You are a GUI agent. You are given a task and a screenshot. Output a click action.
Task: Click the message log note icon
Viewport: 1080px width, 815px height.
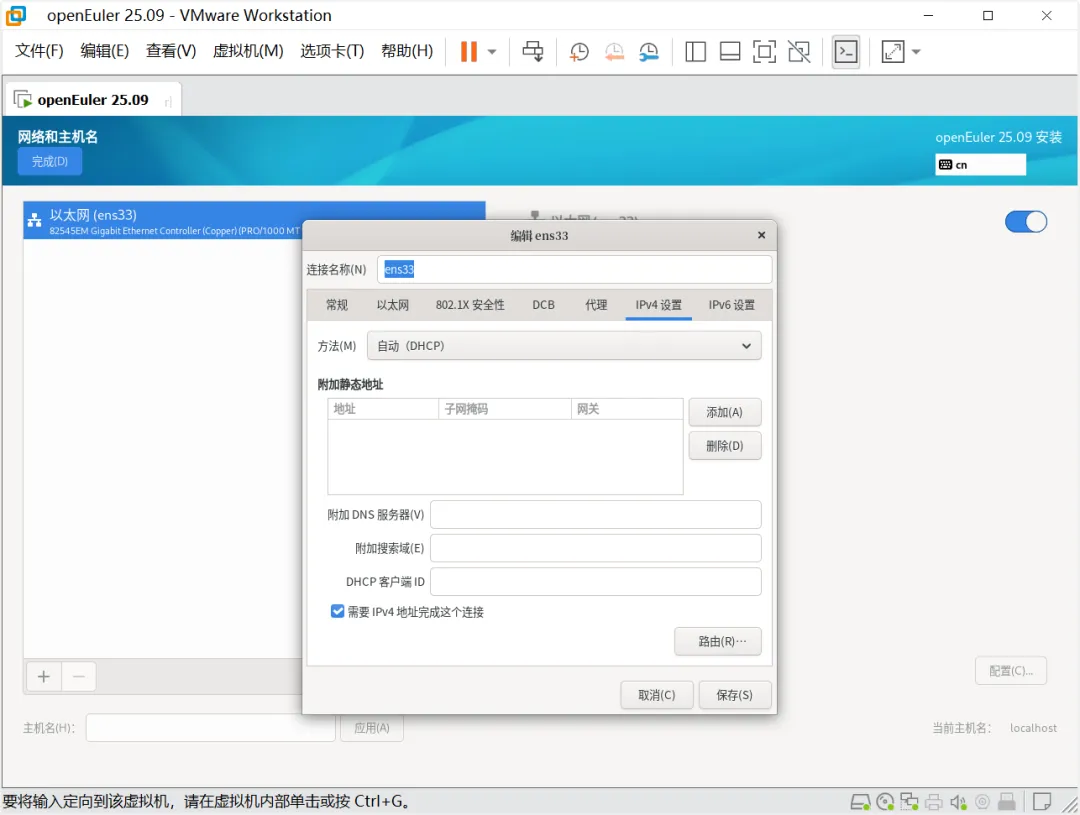pos(1042,802)
